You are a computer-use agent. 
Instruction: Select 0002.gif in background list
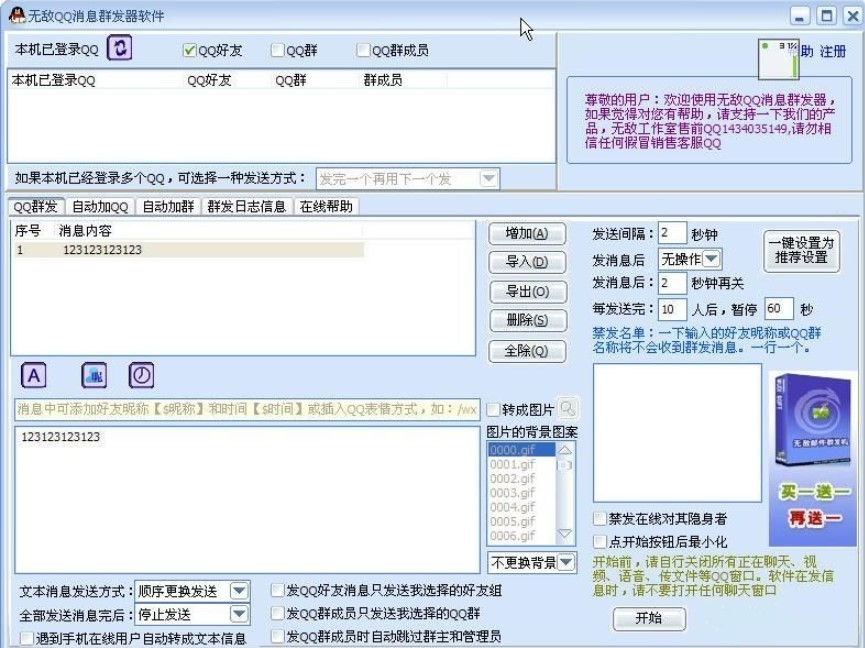tap(521, 479)
